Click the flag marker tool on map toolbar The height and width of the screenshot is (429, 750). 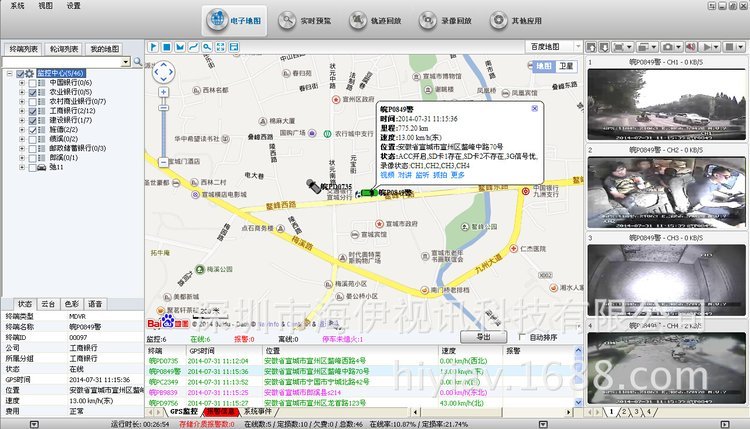152,46
